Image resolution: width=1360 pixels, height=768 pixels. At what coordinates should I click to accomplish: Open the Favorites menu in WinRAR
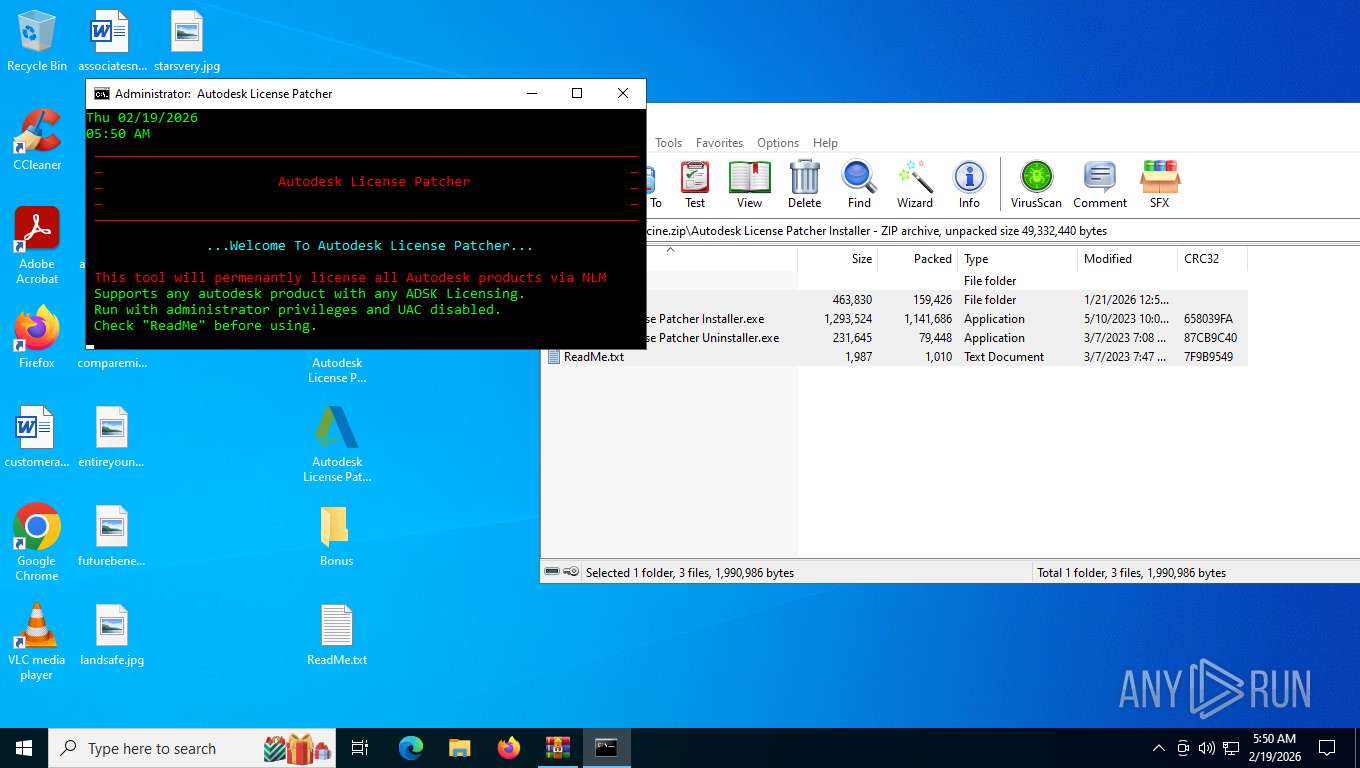pyautogui.click(x=719, y=143)
